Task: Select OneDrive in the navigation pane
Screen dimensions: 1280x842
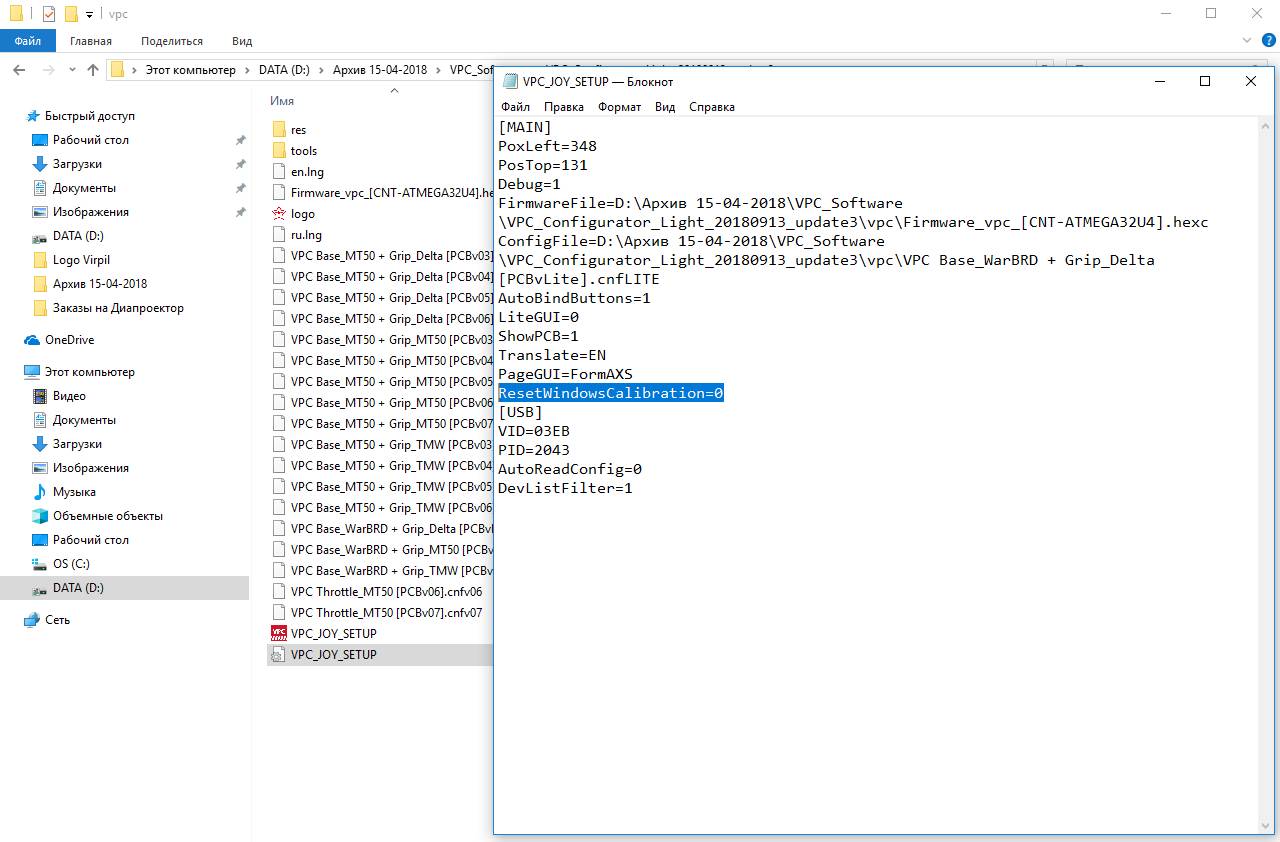Action: (69, 340)
